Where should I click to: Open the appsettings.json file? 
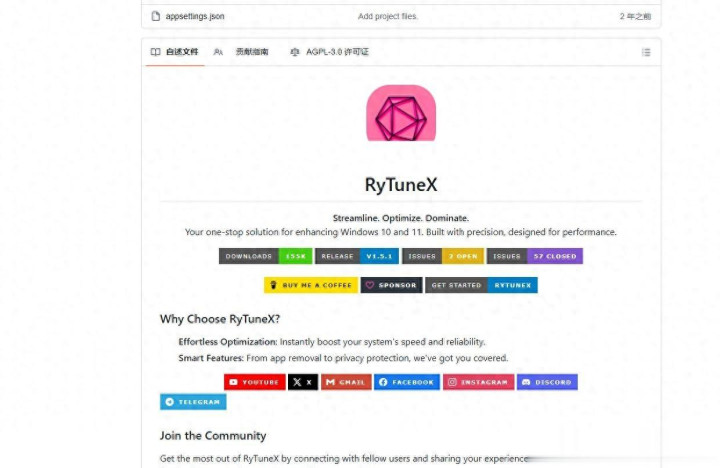(195, 16)
